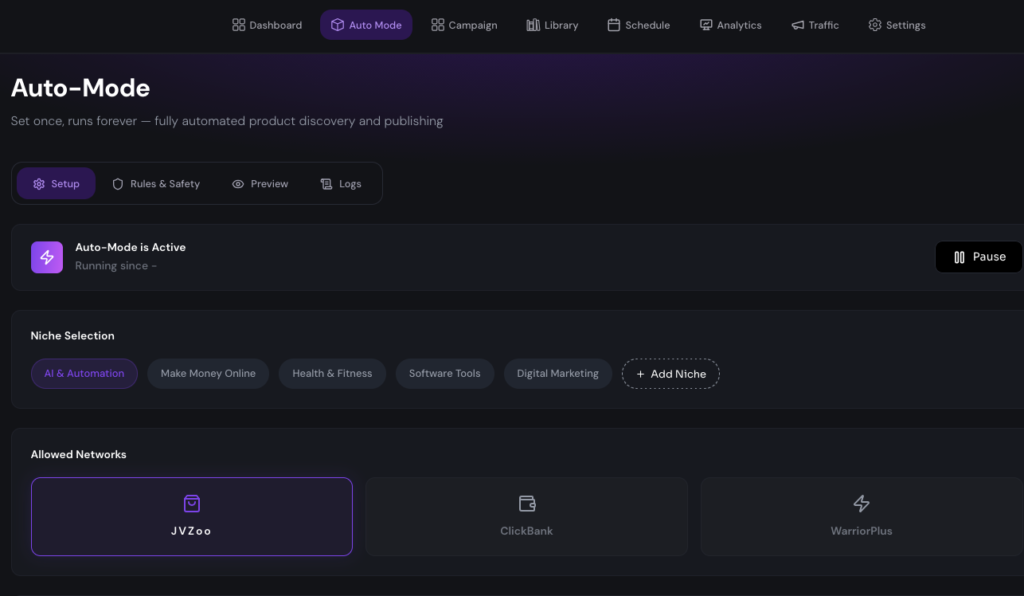The width and height of the screenshot is (1024, 596).
Task: Click the Add Niche button
Action: pyautogui.click(x=671, y=373)
